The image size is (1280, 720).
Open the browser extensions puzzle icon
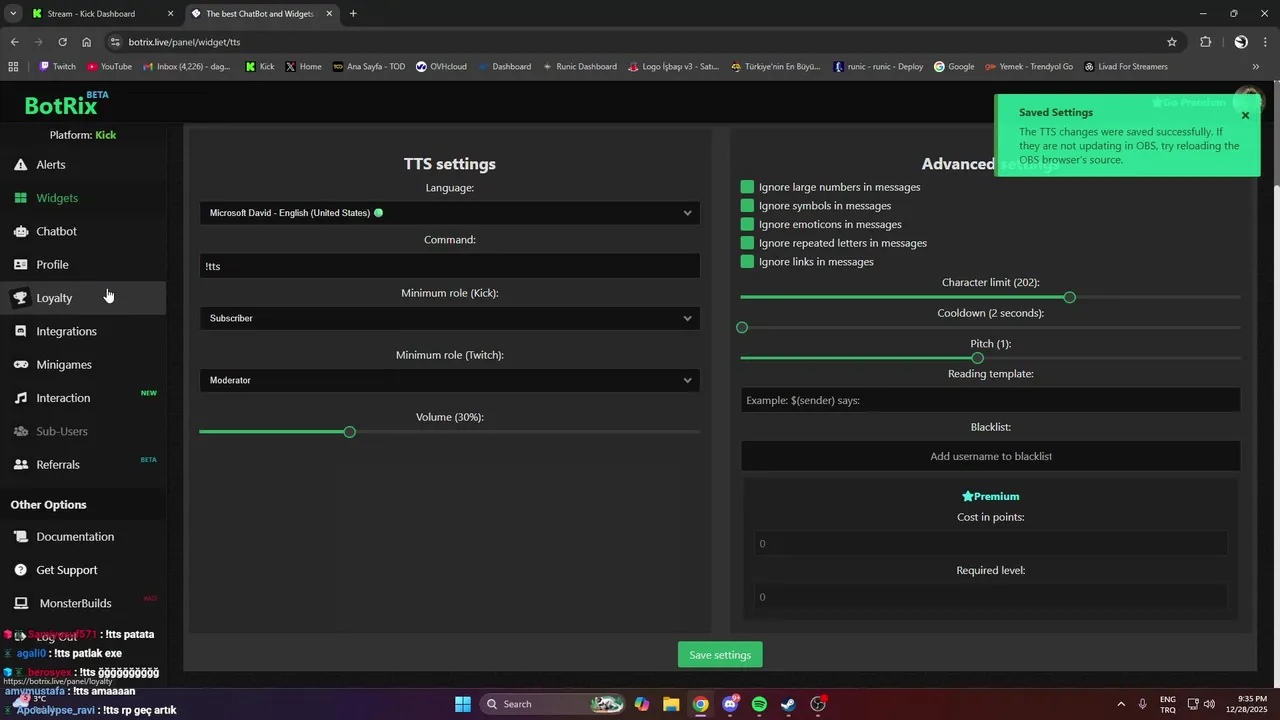coord(1205,42)
